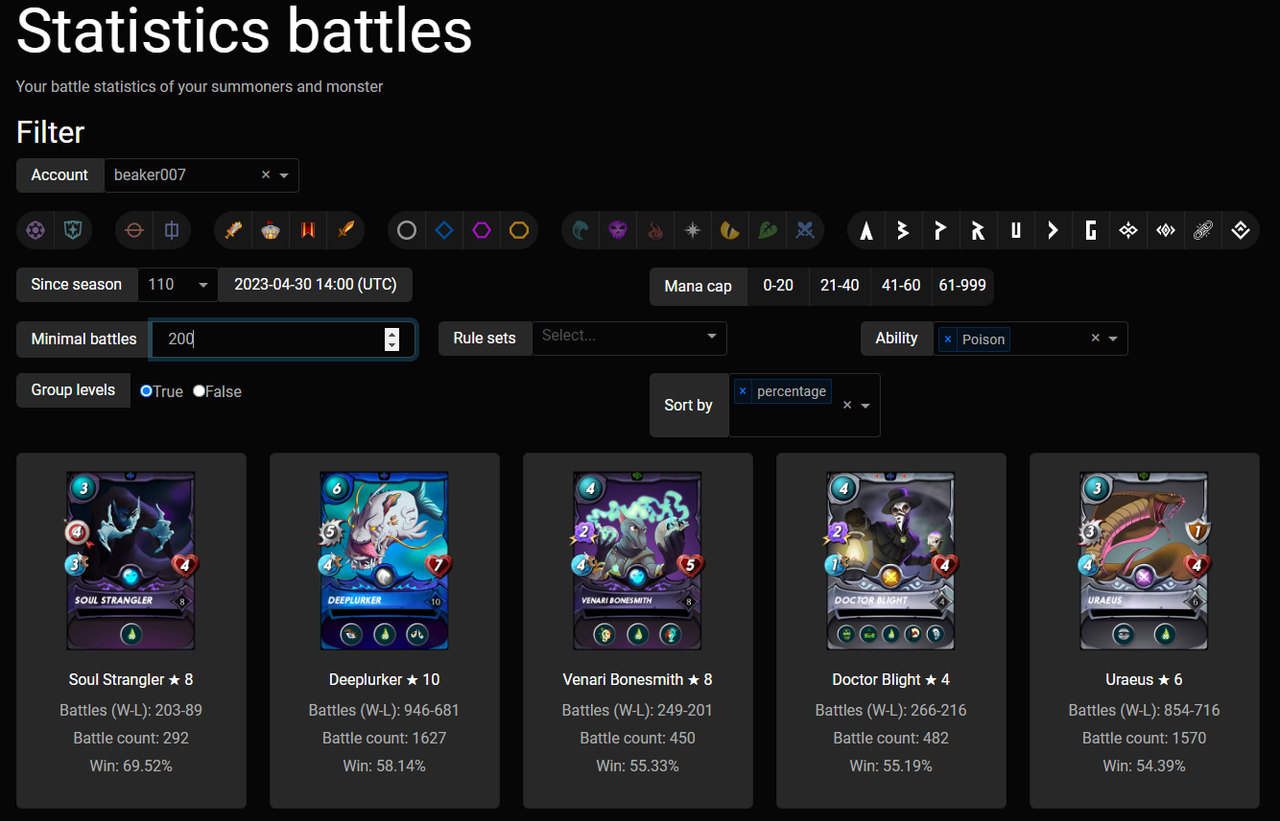Open the Account dropdown arrow
The height and width of the screenshot is (821, 1280).
pyautogui.click(x=284, y=175)
